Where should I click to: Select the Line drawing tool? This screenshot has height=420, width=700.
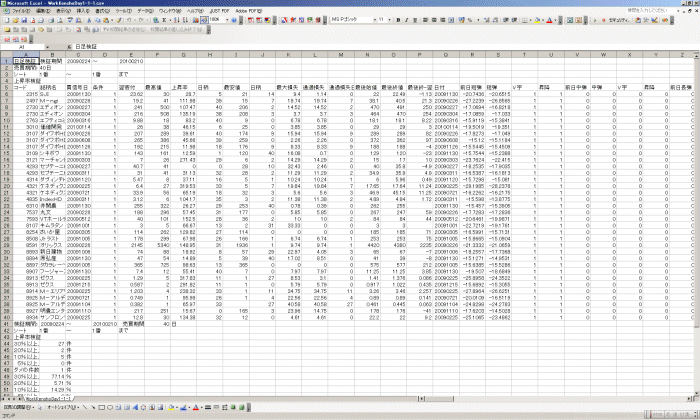point(85,408)
